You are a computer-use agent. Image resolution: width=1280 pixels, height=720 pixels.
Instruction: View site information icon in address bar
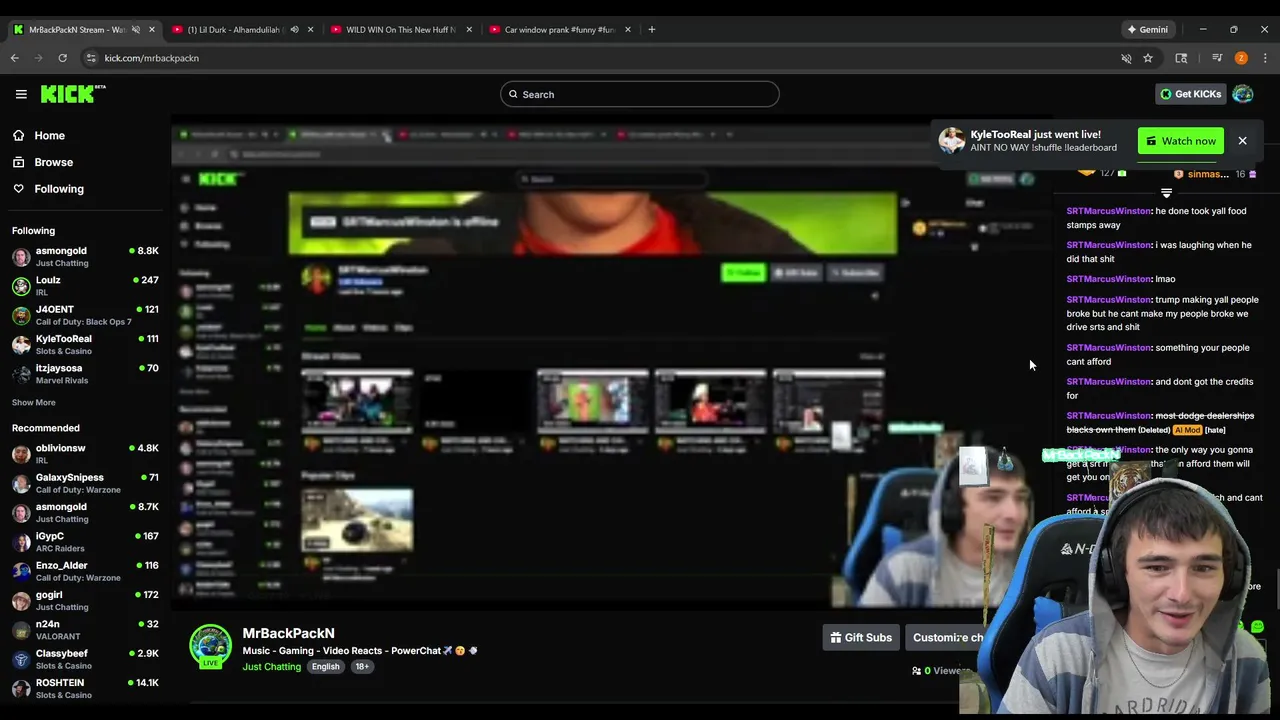tap(90, 58)
